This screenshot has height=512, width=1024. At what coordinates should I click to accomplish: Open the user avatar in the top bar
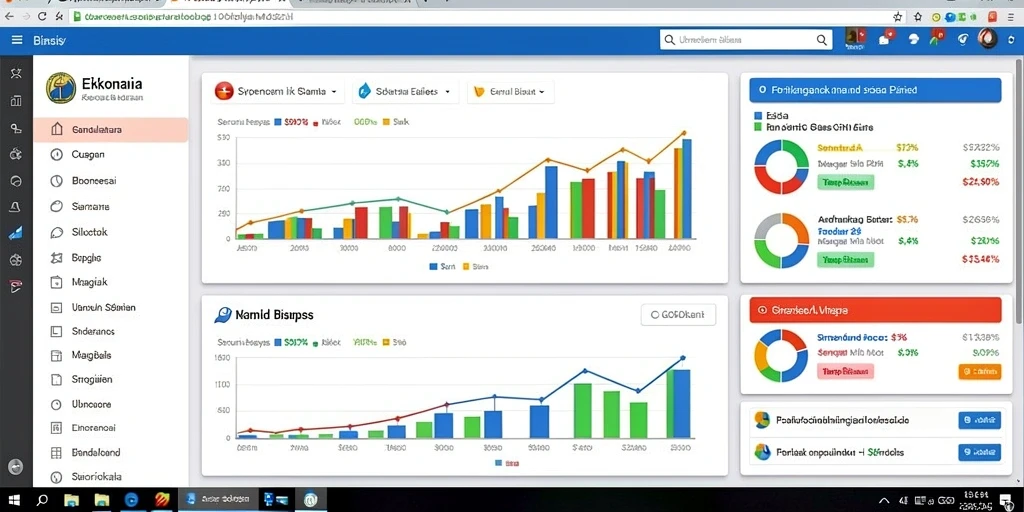pos(987,39)
